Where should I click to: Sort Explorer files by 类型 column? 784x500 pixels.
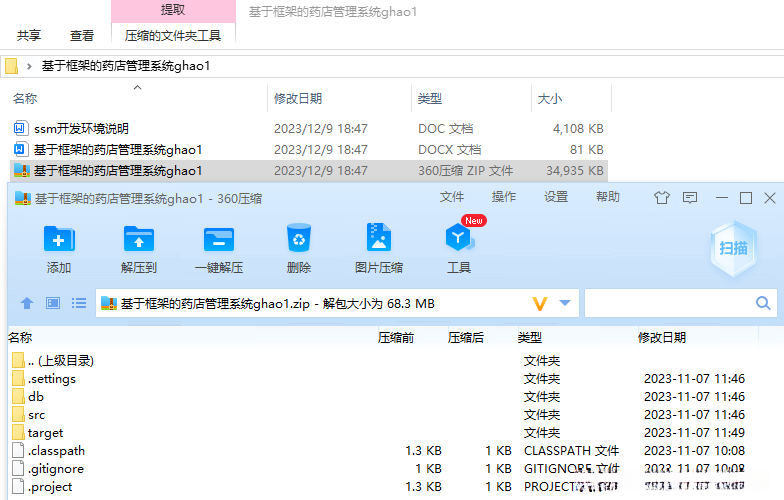tap(430, 98)
